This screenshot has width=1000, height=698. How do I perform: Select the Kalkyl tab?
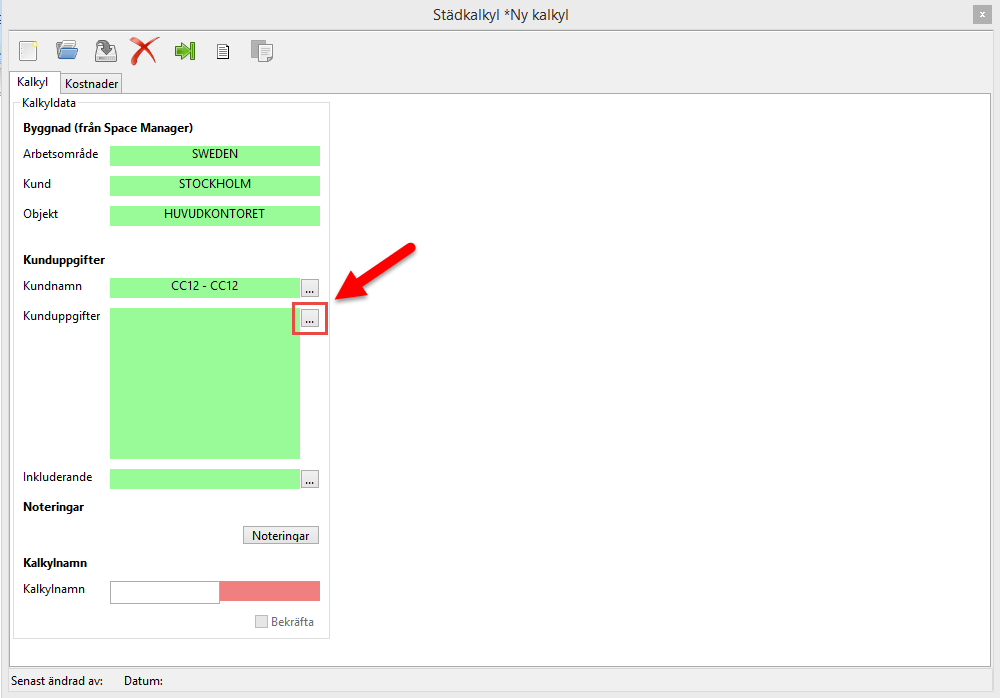[x=33, y=83]
